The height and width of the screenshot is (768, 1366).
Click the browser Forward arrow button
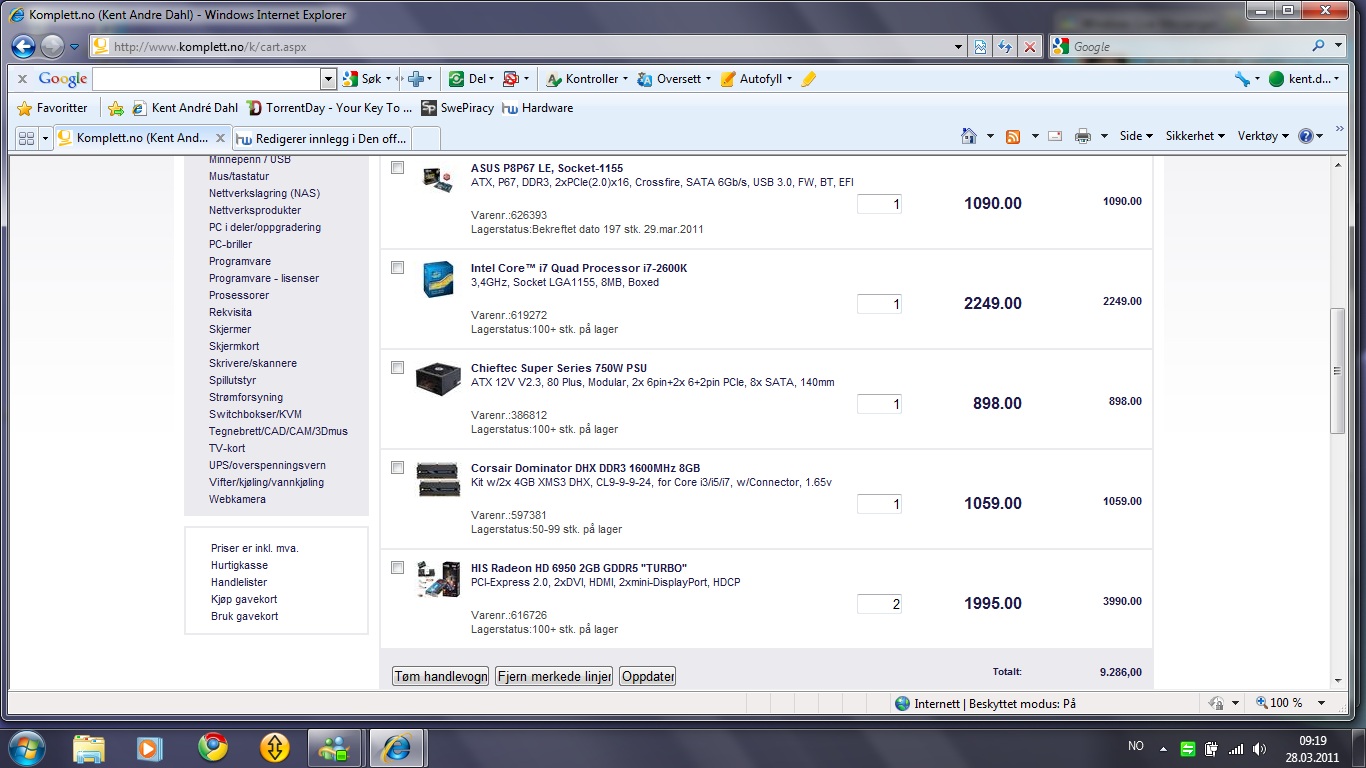[52, 46]
